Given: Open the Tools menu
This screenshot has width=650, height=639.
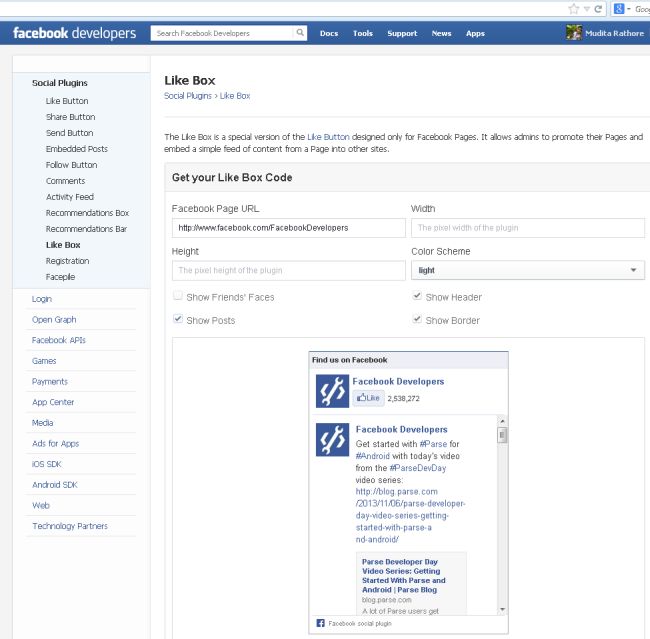Looking at the screenshot, I should [x=363, y=33].
